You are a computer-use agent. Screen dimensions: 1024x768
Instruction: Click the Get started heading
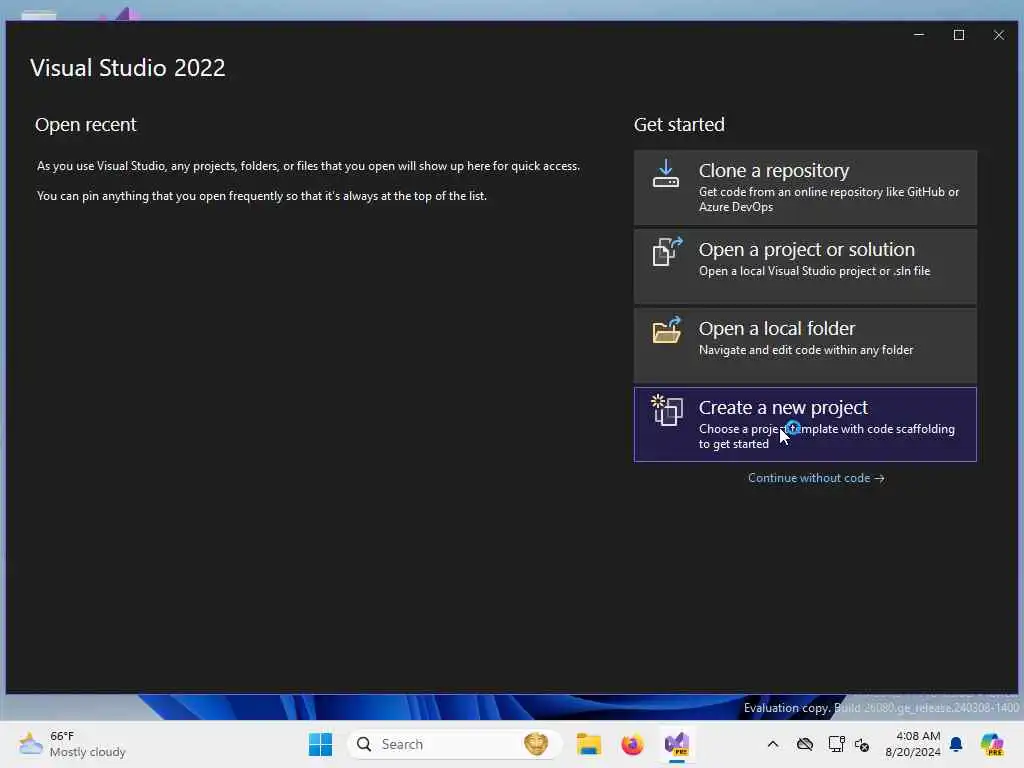coord(679,124)
